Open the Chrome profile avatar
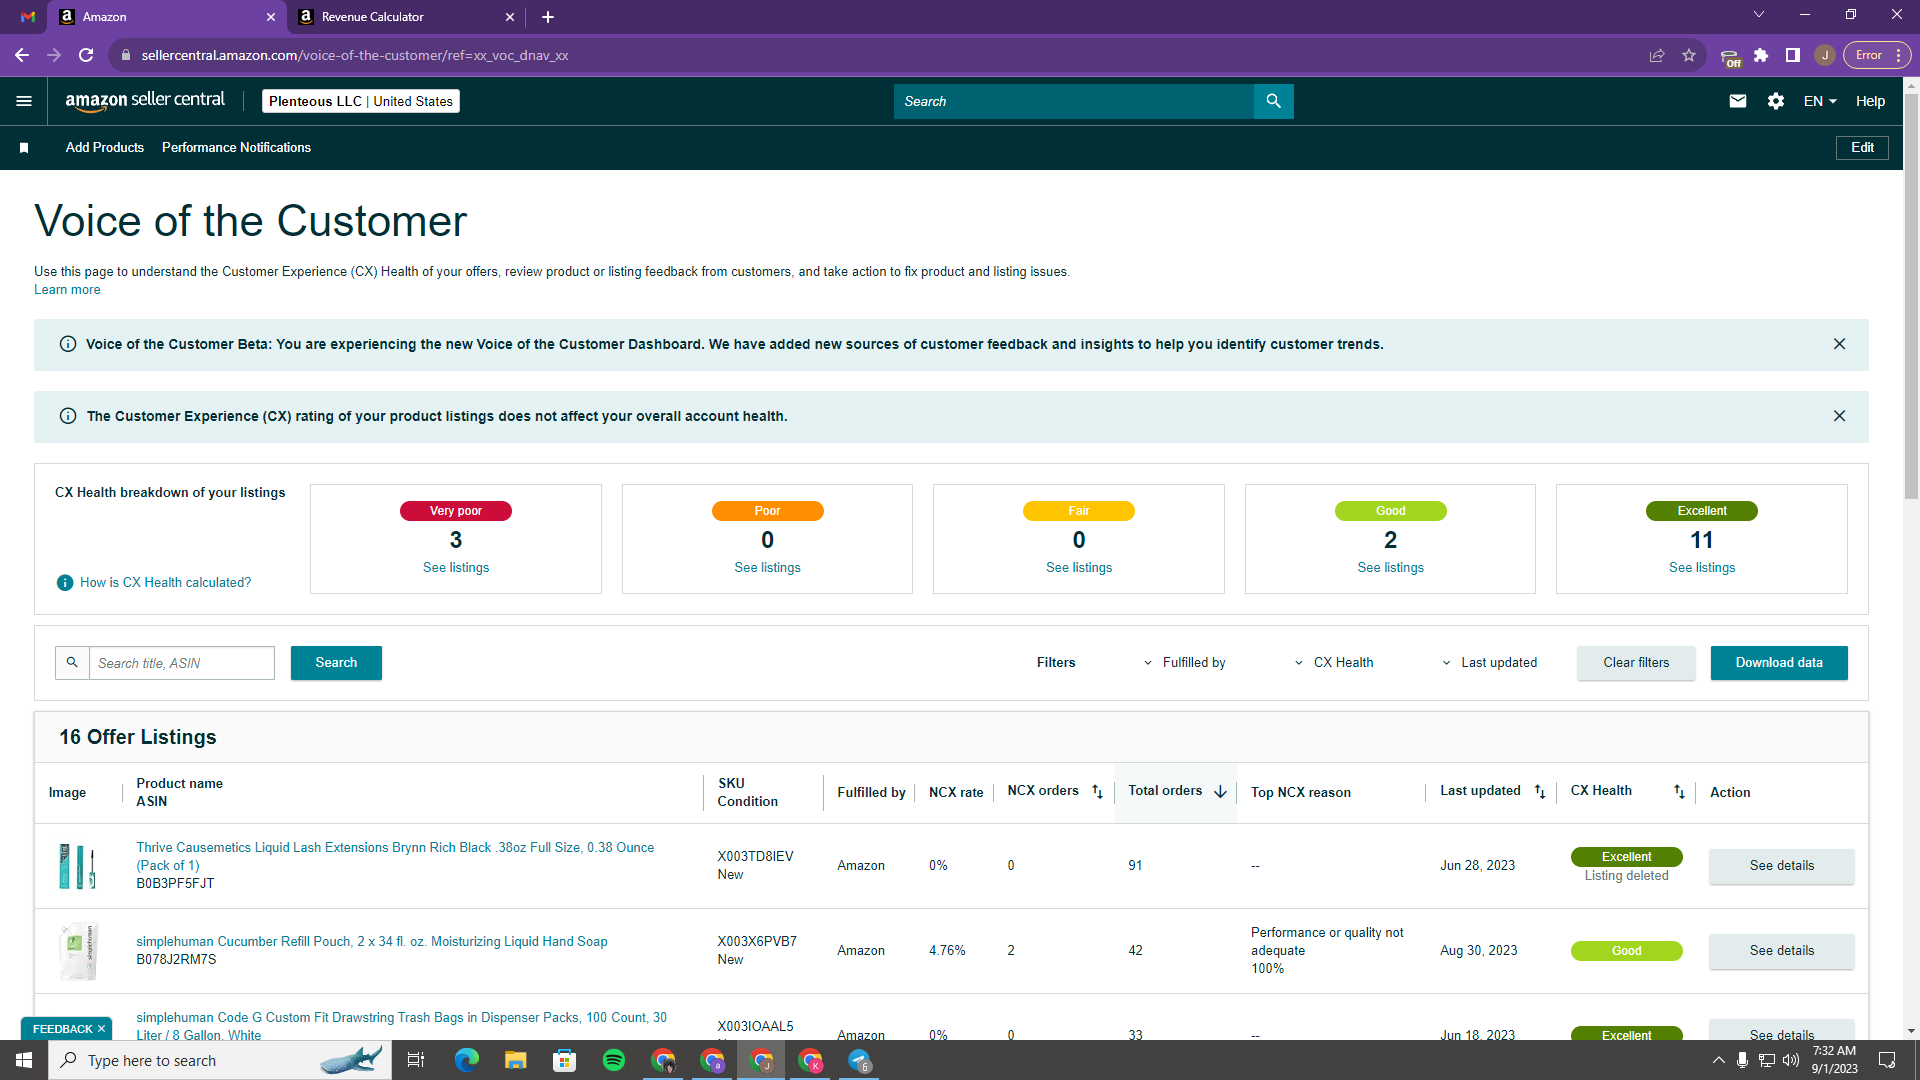 click(x=1825, y=55)
